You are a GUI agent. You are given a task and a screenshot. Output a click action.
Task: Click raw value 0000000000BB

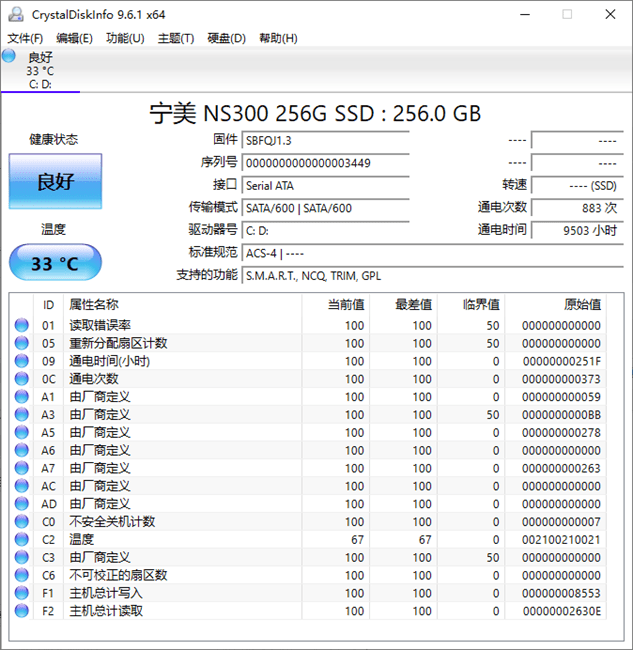561,415
